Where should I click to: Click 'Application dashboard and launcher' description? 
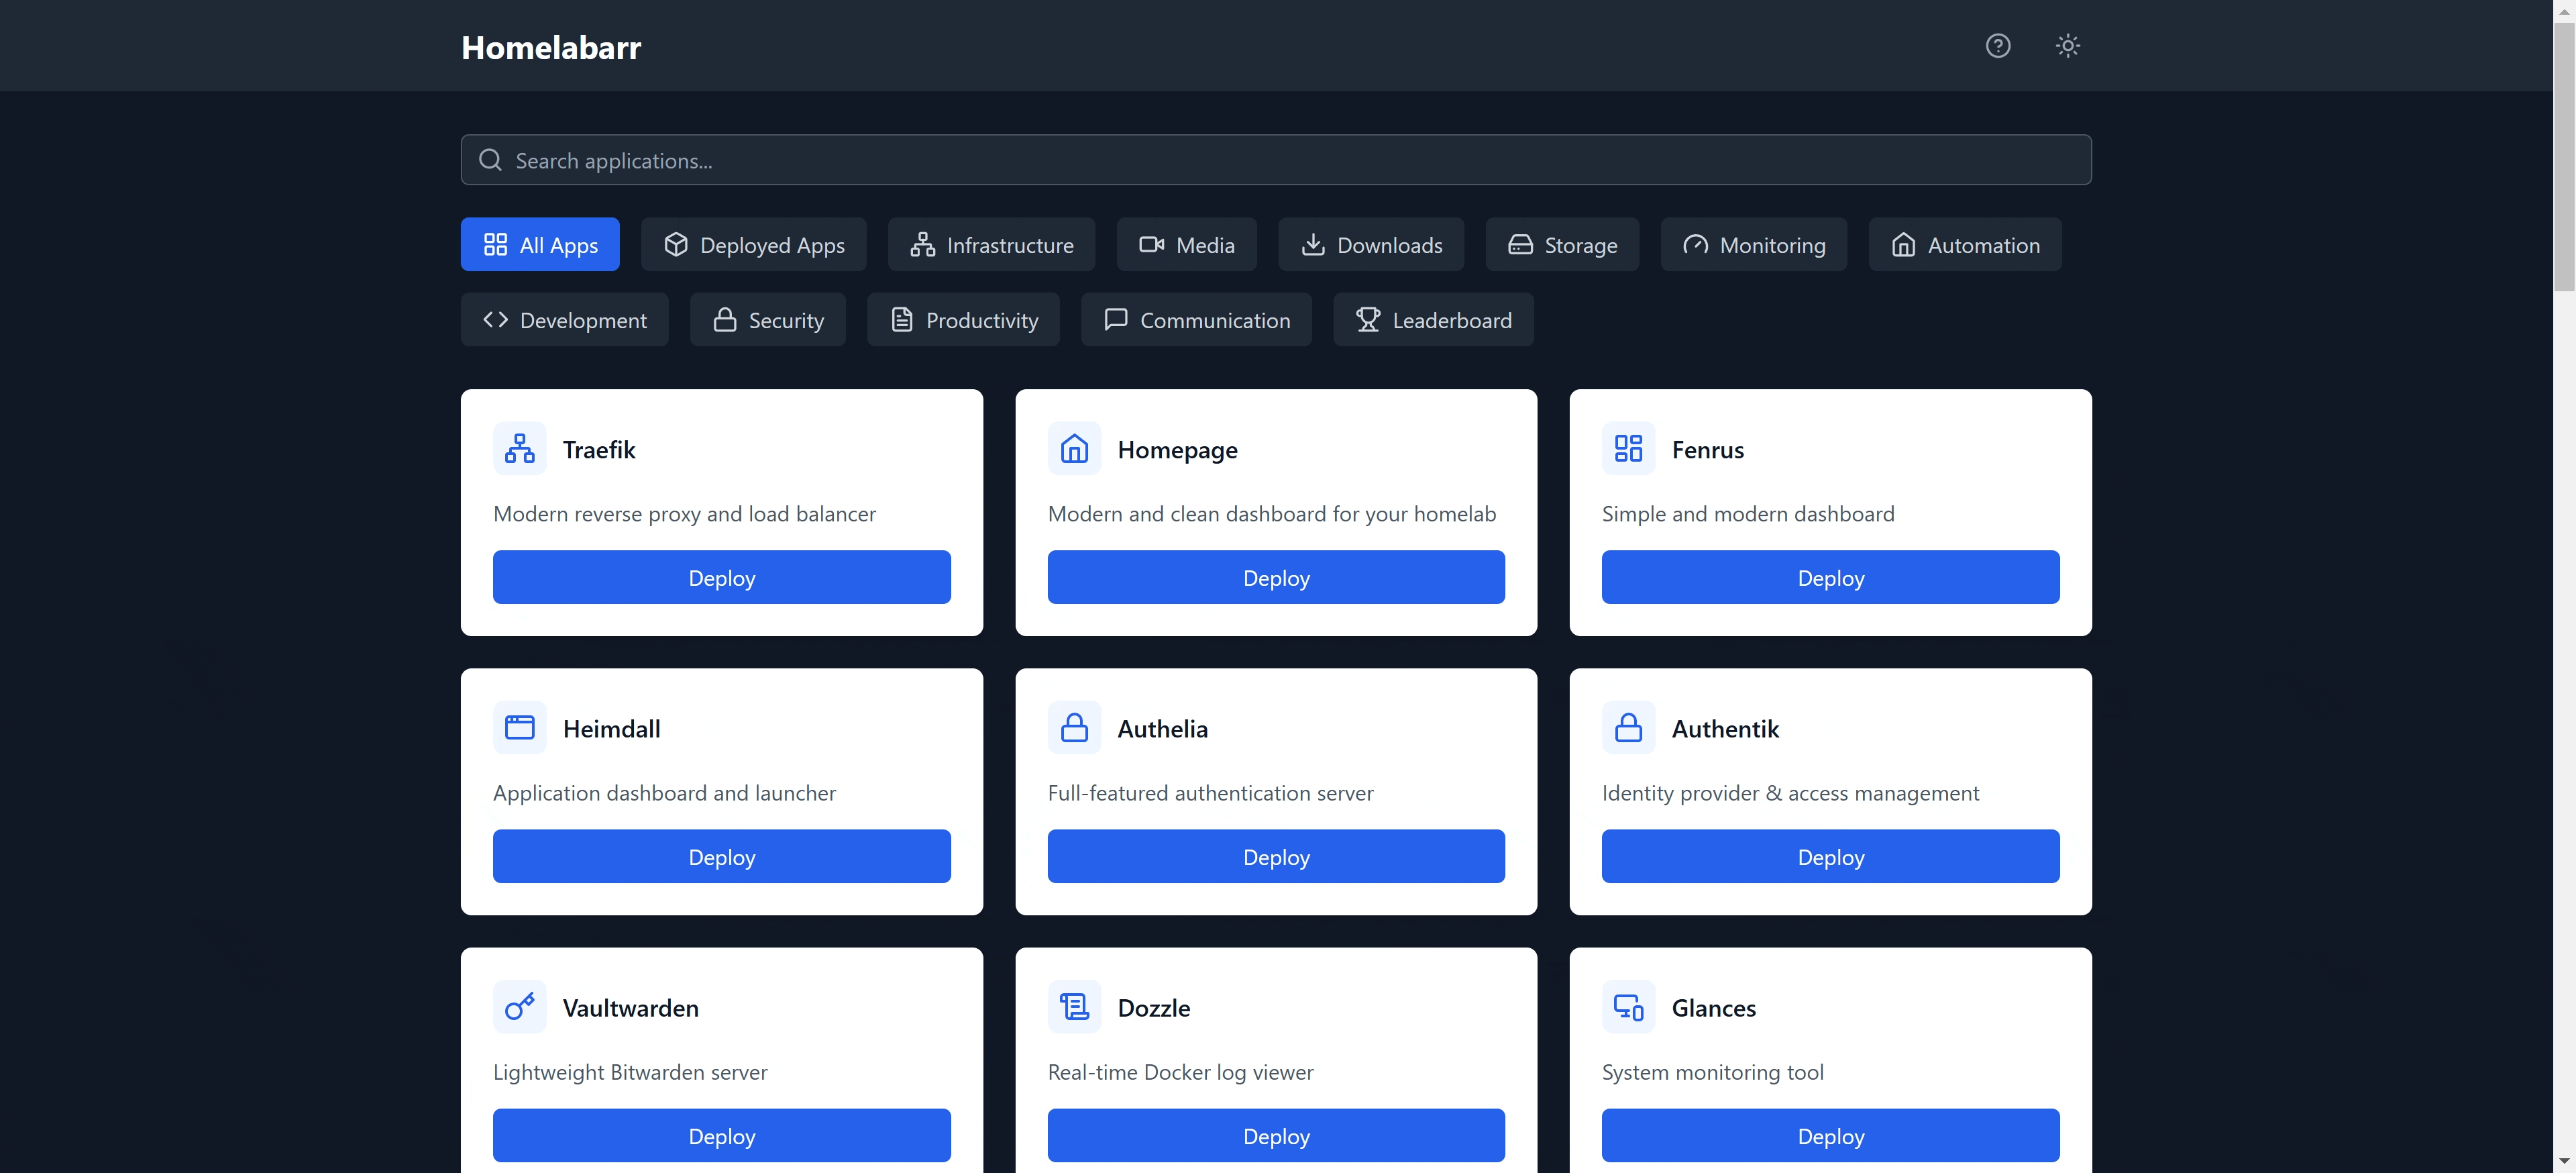pos(664,793)
